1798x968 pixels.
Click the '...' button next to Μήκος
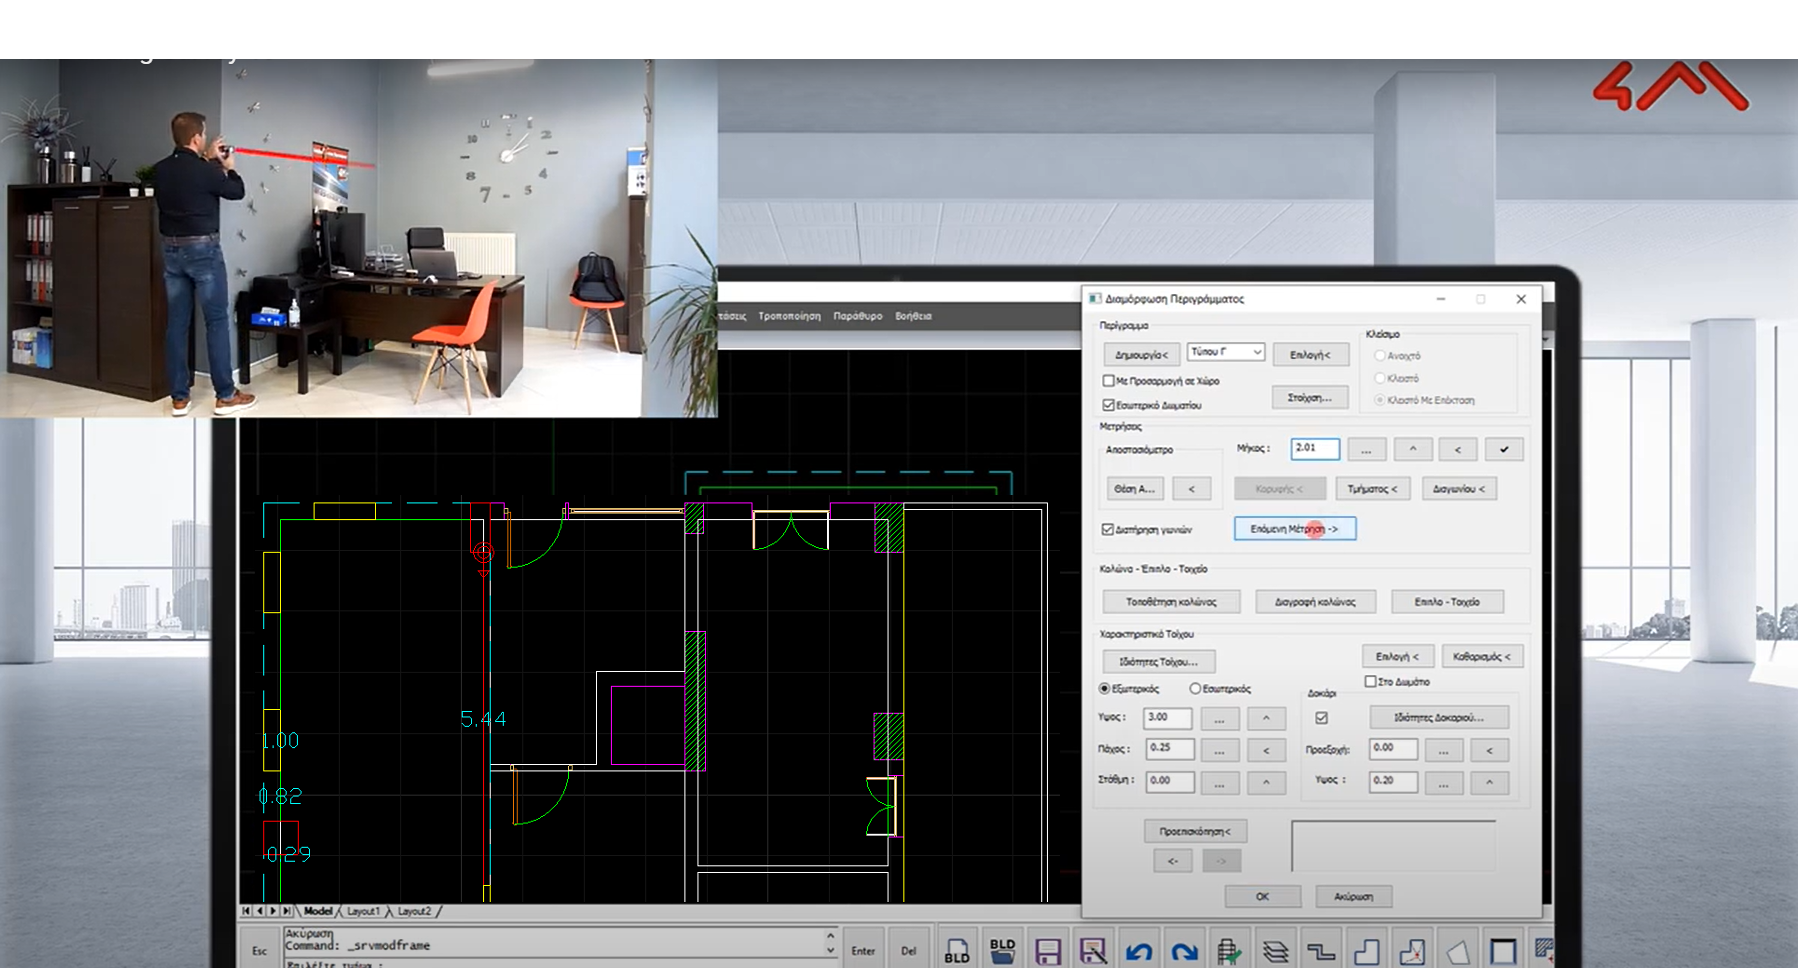click(1366, 450)
